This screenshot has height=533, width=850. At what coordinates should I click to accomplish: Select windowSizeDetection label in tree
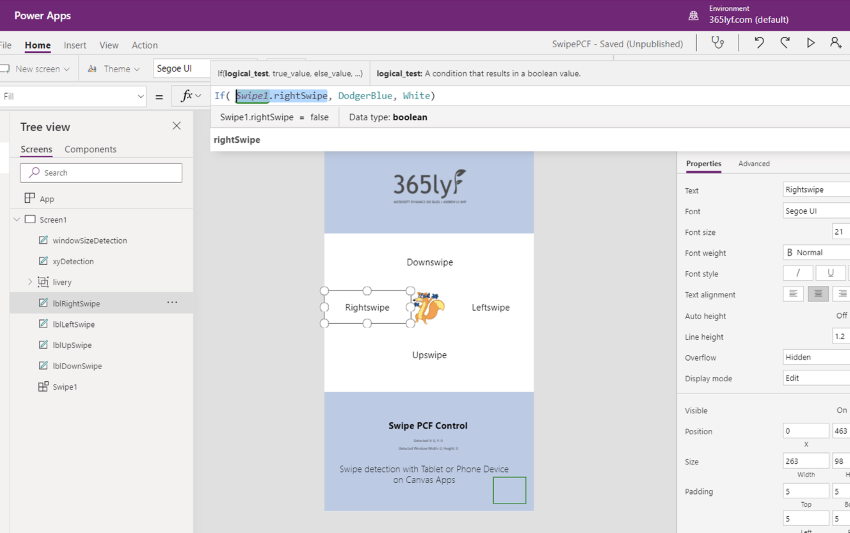point(89,240)
